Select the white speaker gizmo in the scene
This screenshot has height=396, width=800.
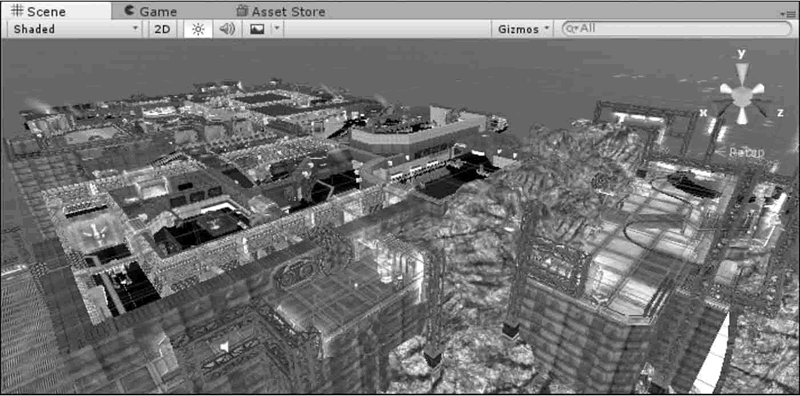pyautogui.click(x=223, y=347)
